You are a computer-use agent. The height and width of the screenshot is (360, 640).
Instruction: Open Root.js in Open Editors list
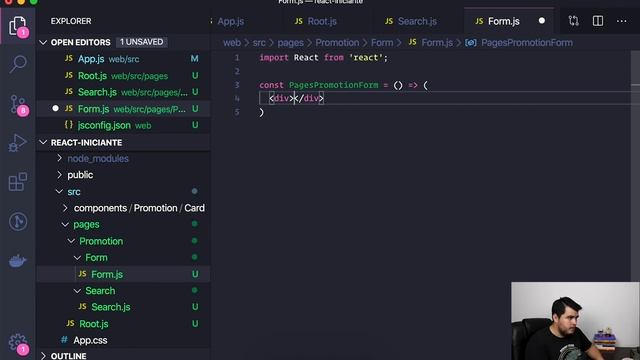coord(123,76)
